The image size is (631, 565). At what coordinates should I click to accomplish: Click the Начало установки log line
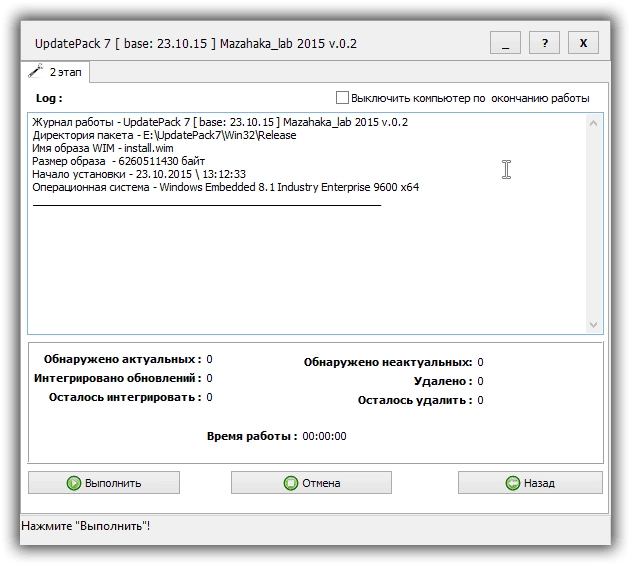pyautogui.click(x=139, y=174)
